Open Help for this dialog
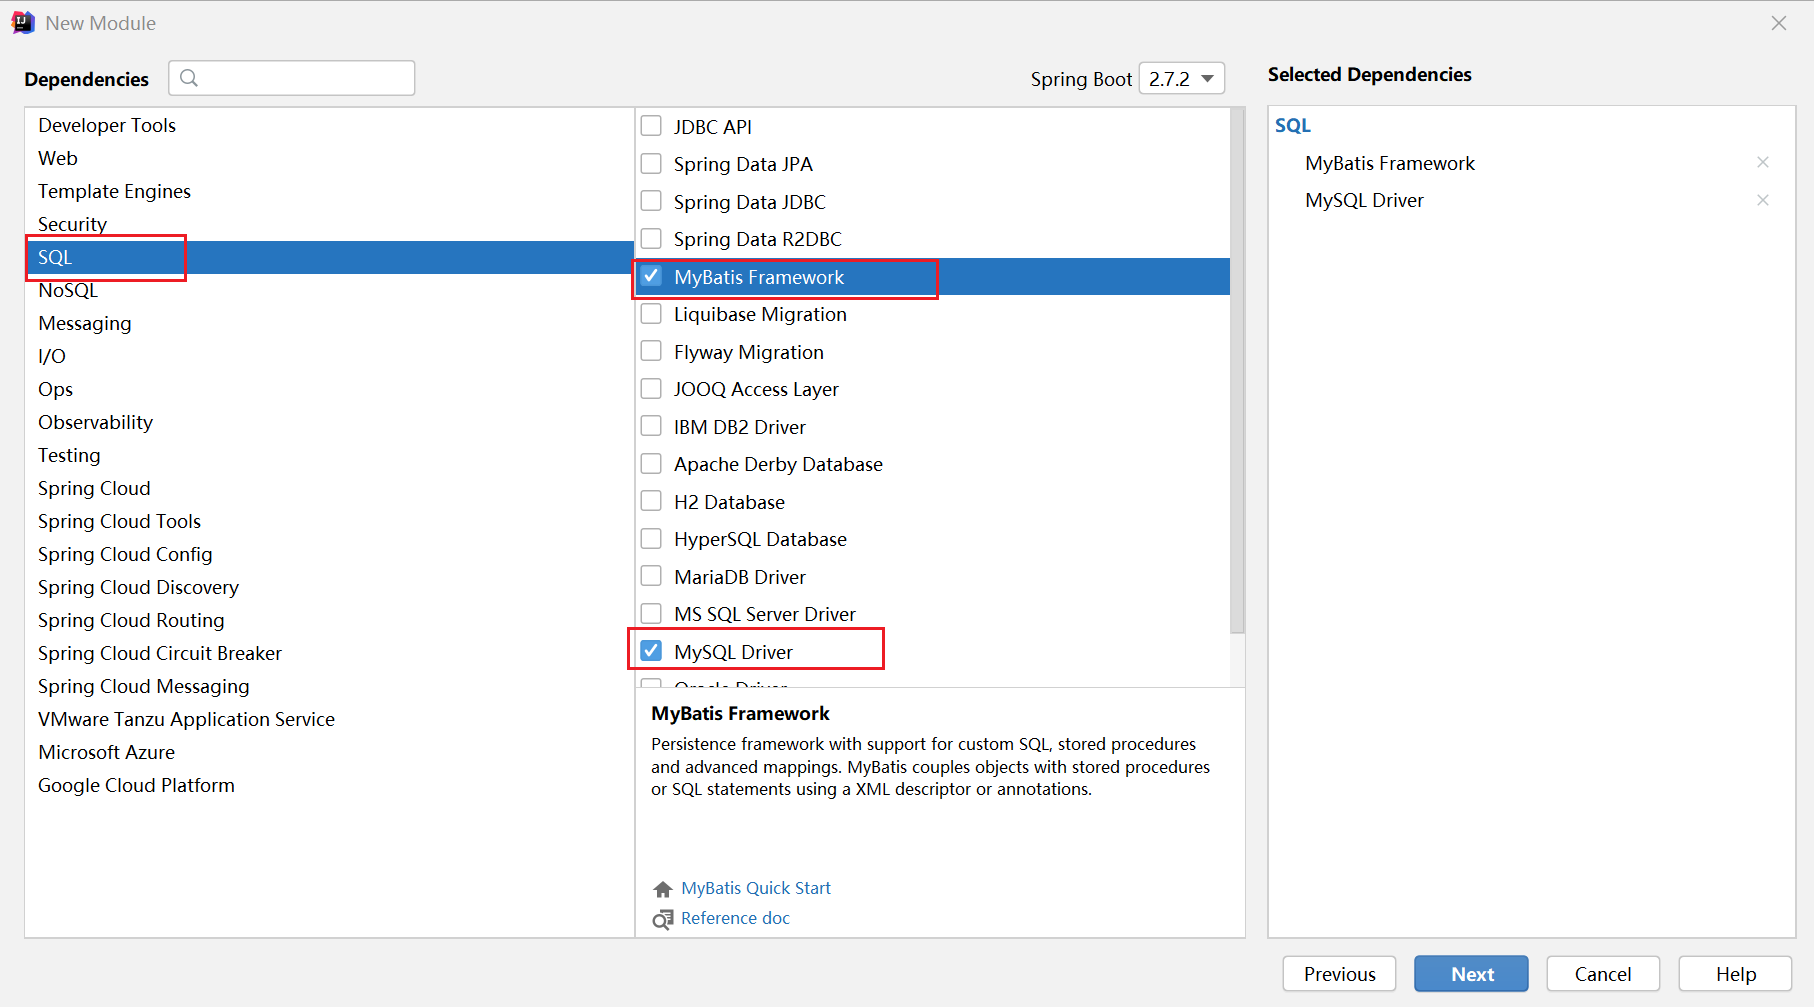 point(1735,974)
